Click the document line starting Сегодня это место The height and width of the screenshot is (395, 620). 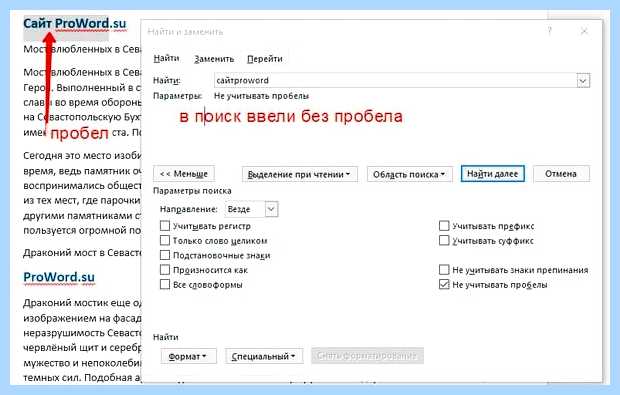tap(82, 155)
